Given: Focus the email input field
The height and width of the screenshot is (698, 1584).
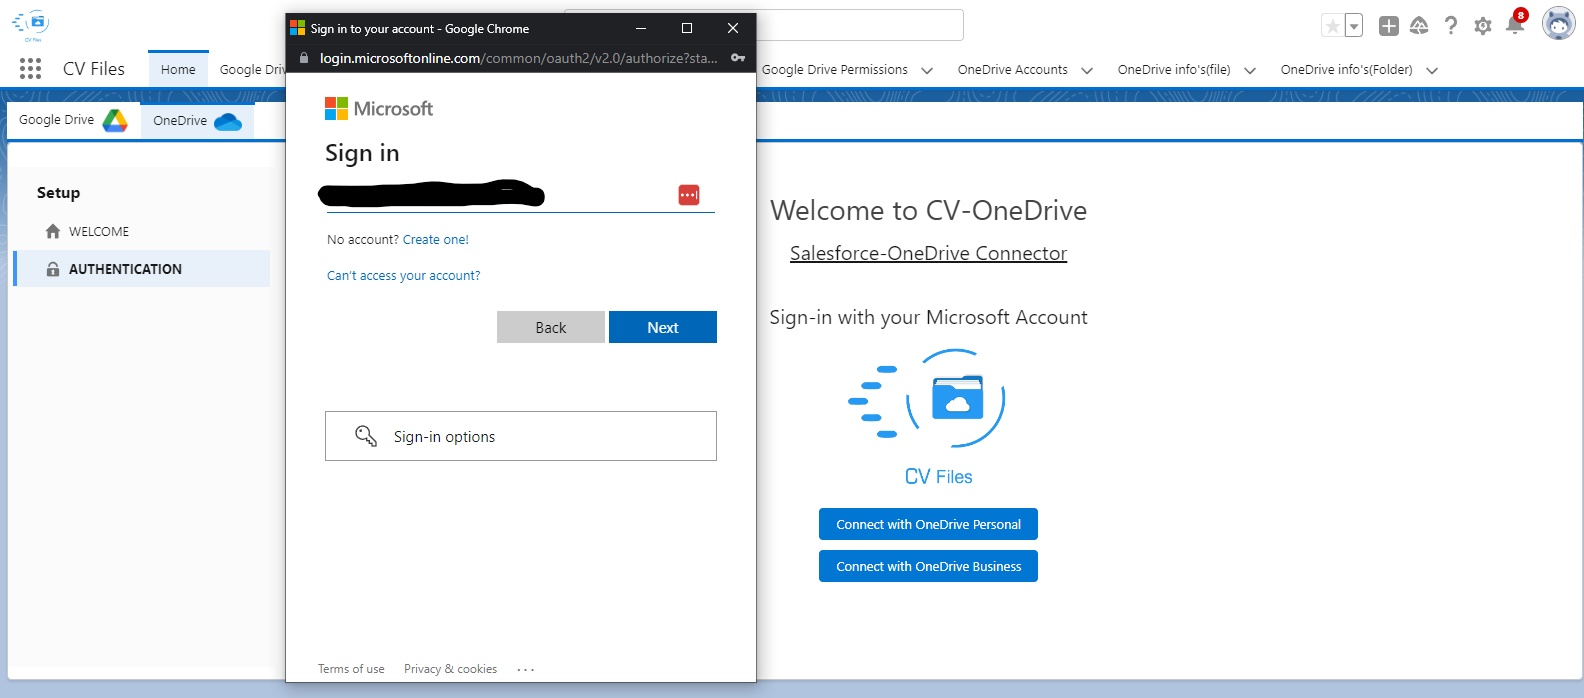Looking at the screenshot, I should click(x=520, y=195).
